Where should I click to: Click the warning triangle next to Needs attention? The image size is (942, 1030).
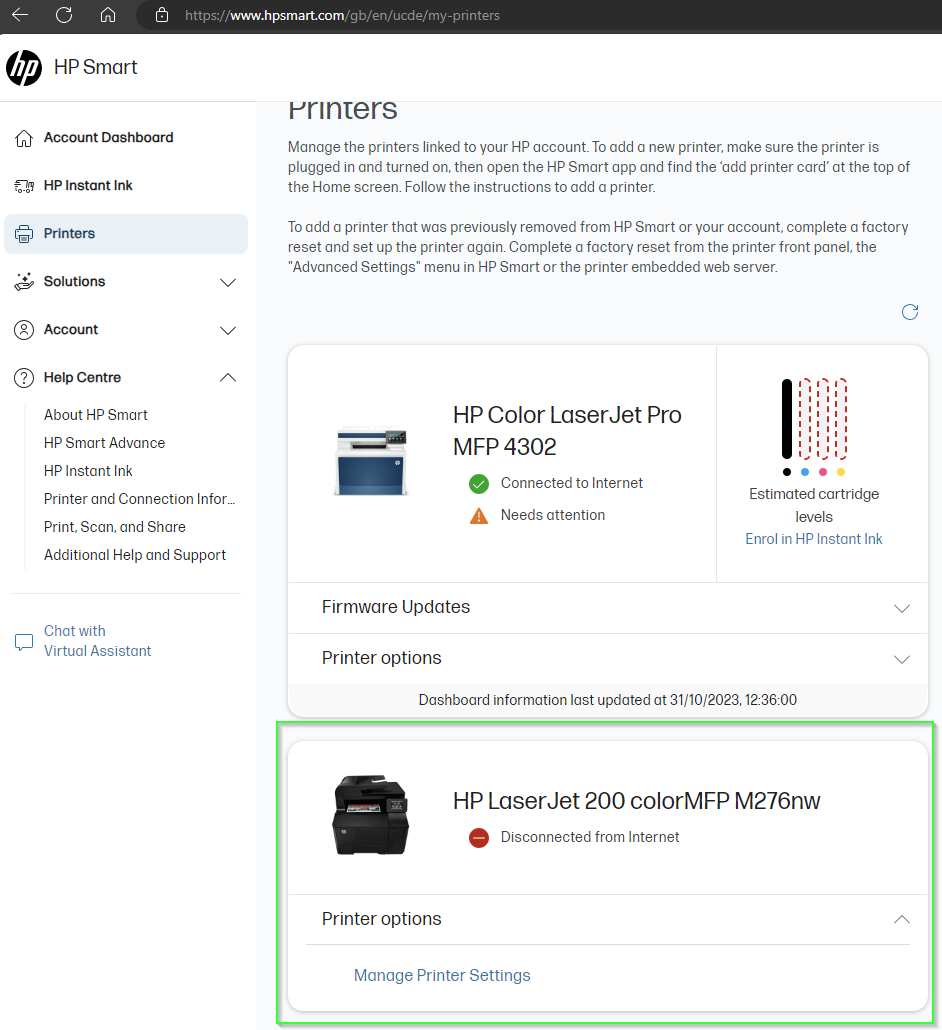pos(478,515)
